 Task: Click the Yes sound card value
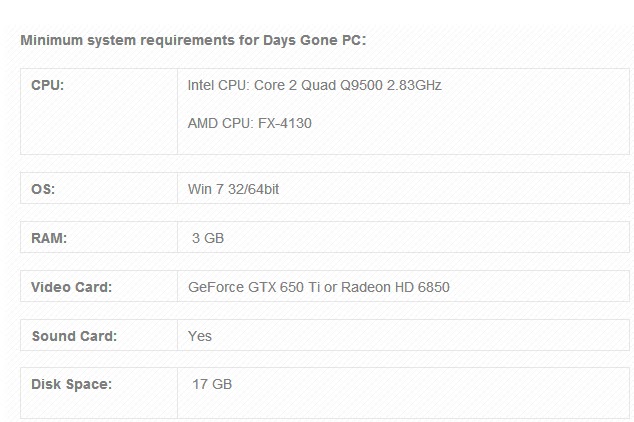pyautogui.click(x=199, y=336)
